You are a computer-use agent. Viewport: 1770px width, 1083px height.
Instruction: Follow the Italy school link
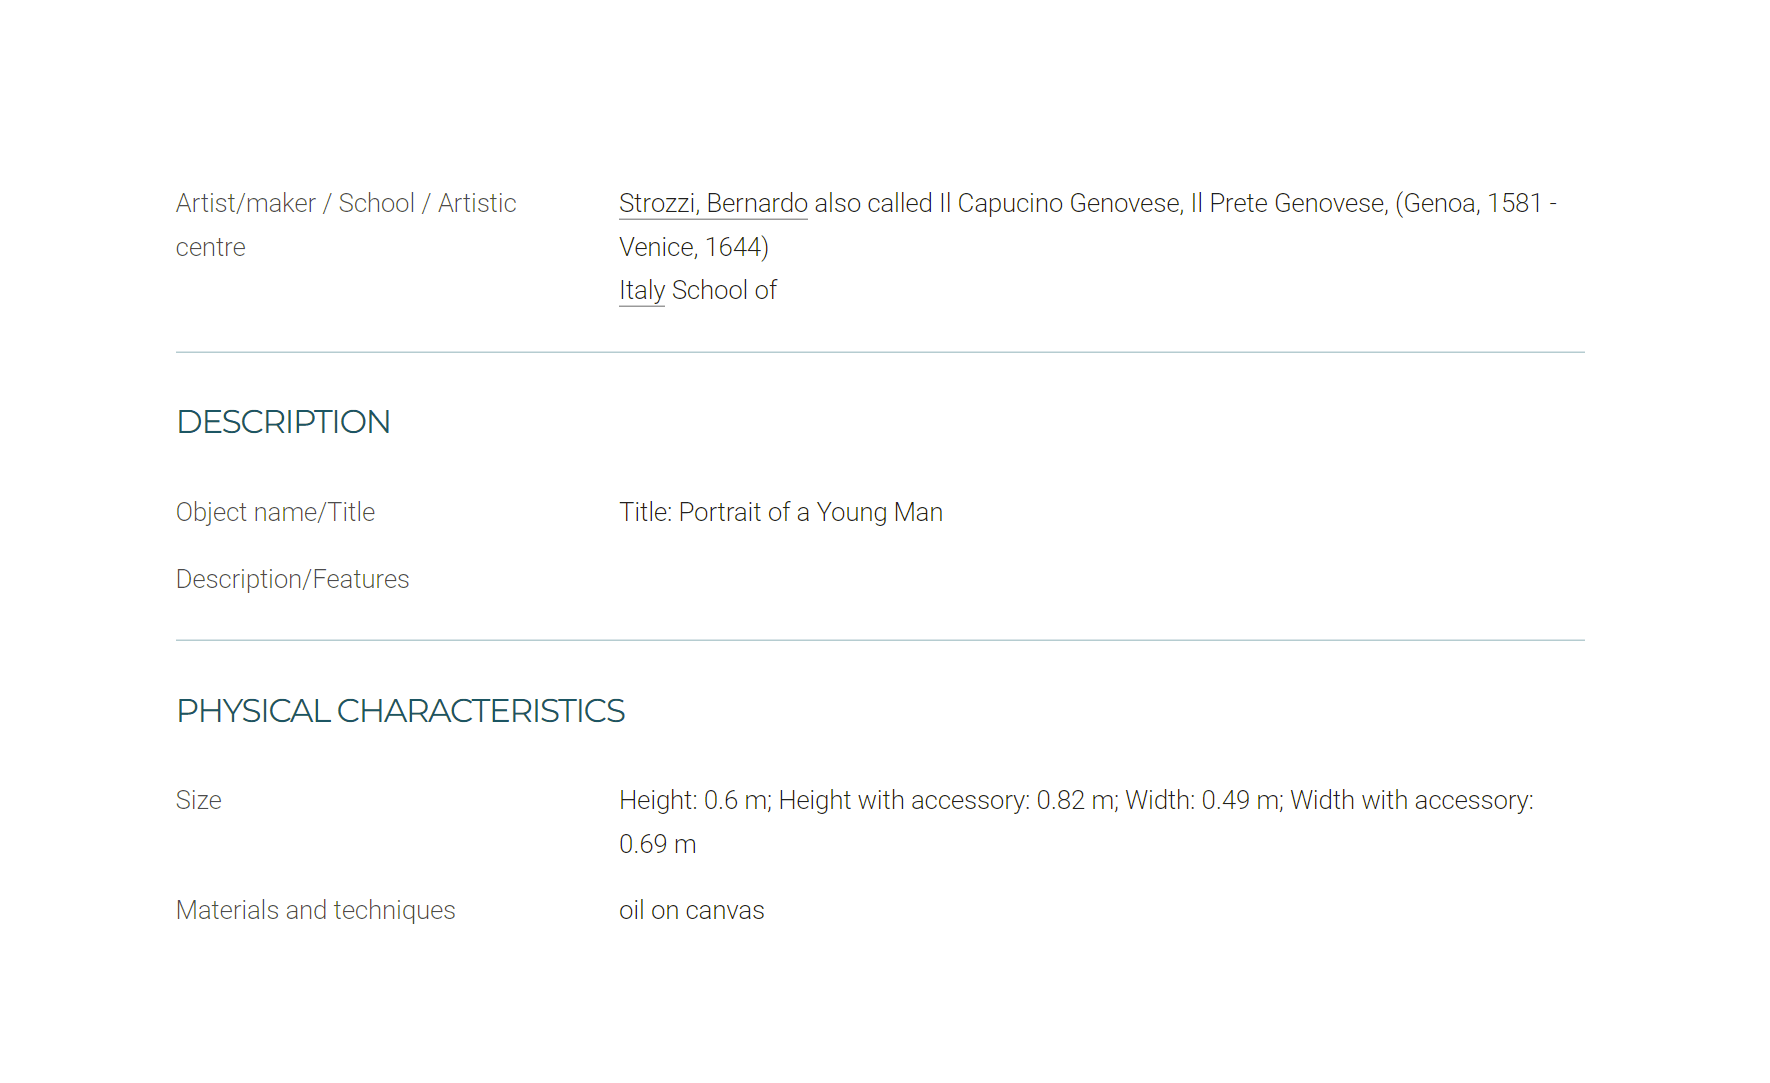(x=642, y=290)
